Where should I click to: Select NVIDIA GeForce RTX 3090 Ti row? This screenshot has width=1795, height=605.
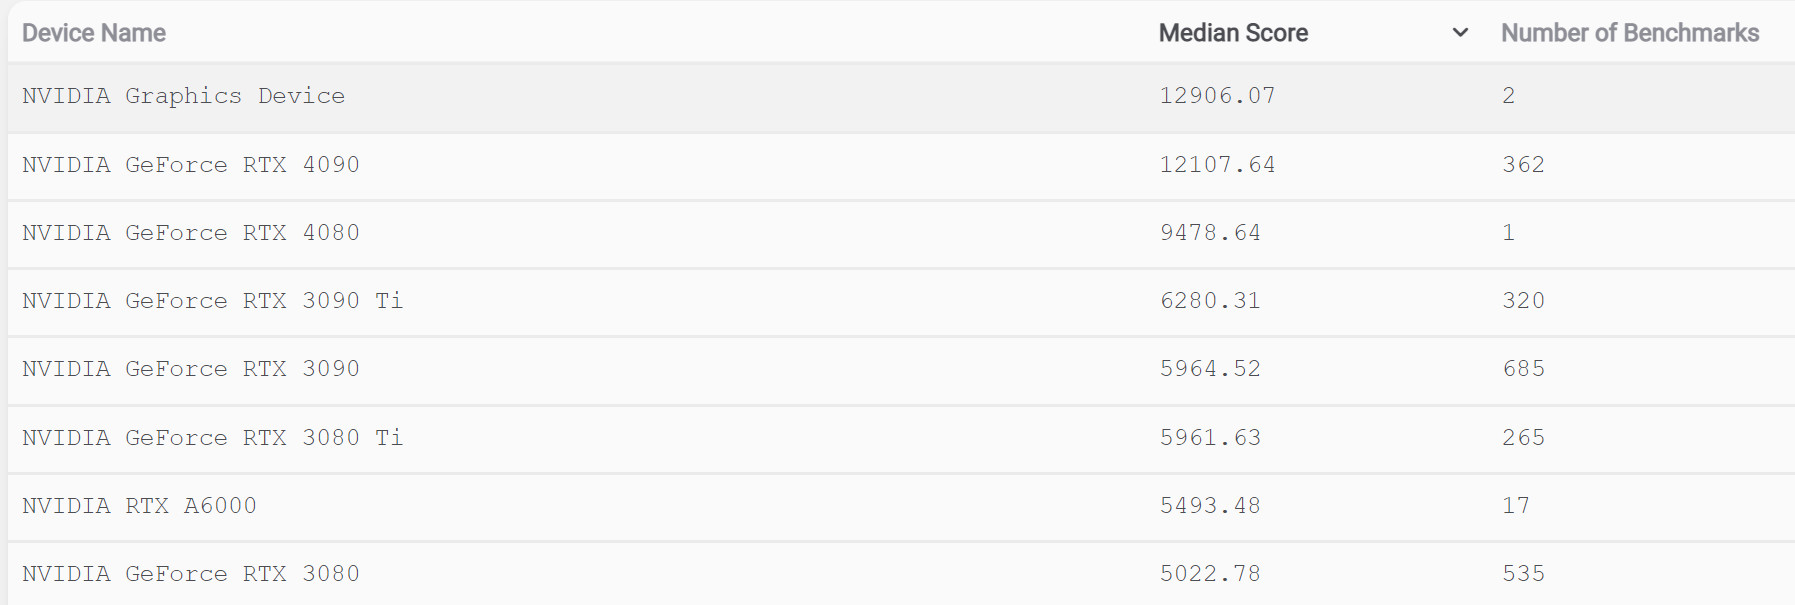coord(901,302)
